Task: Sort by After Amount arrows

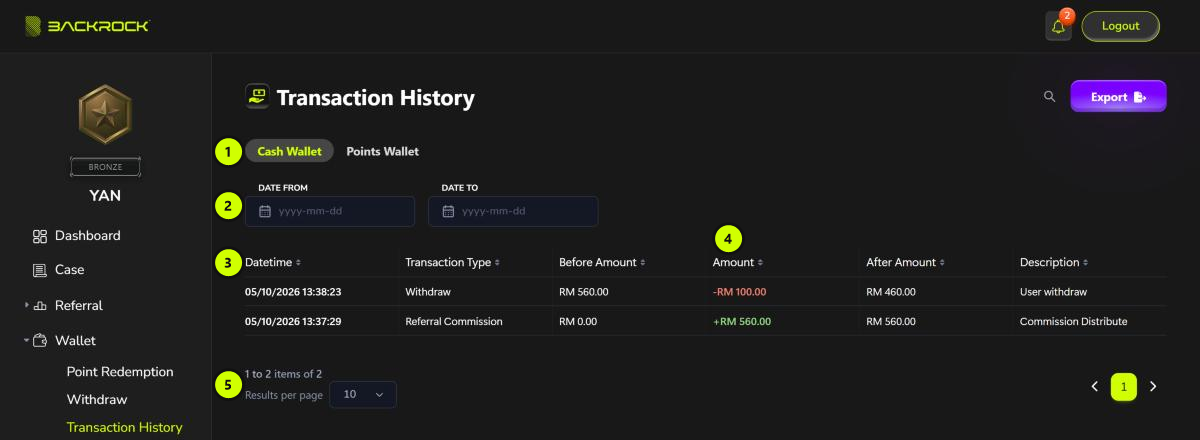Action: (x=942, y=263)
